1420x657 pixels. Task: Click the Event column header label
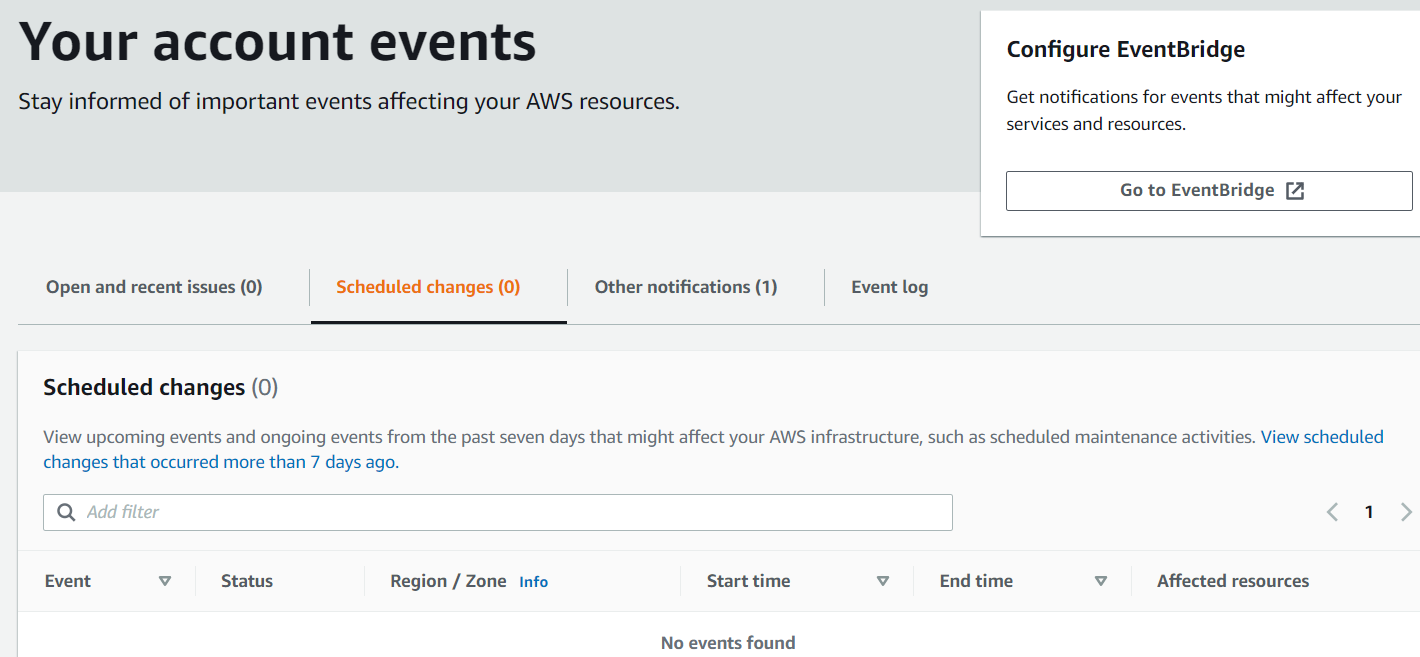tap(68, 581)
